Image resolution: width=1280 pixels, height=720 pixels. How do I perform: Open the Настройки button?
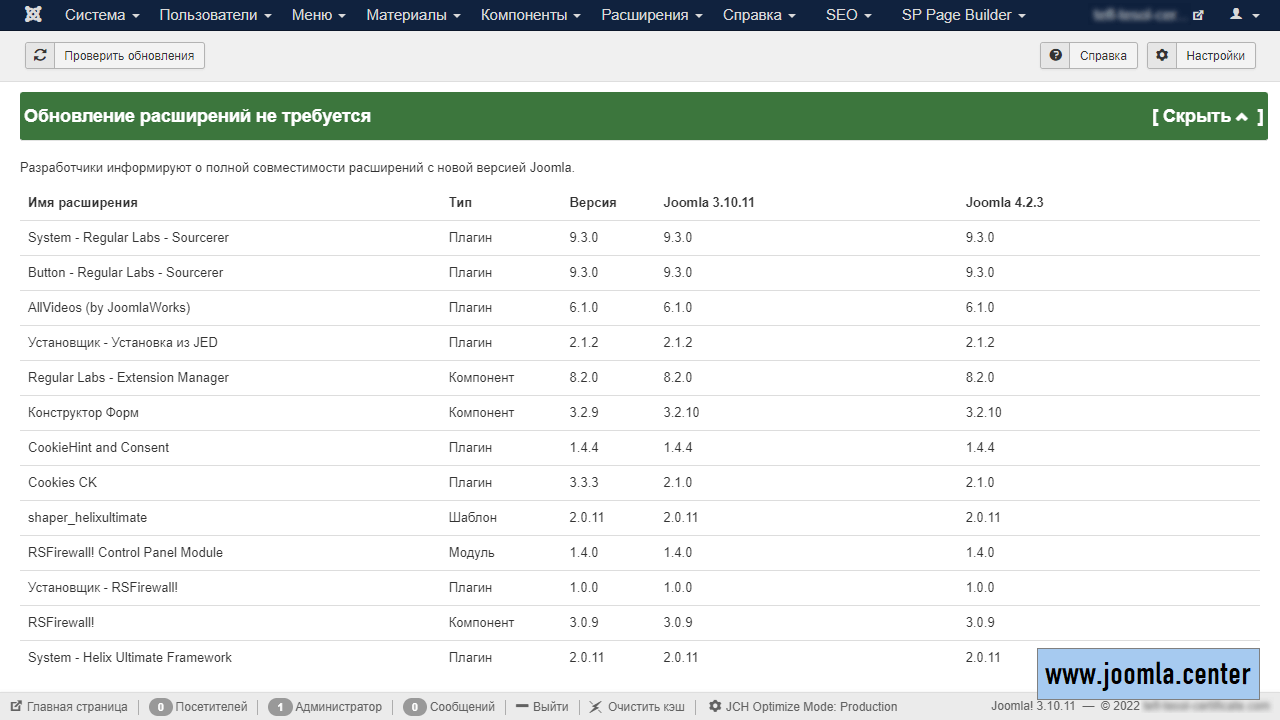pyautogui.click(x=1201, y=56)
